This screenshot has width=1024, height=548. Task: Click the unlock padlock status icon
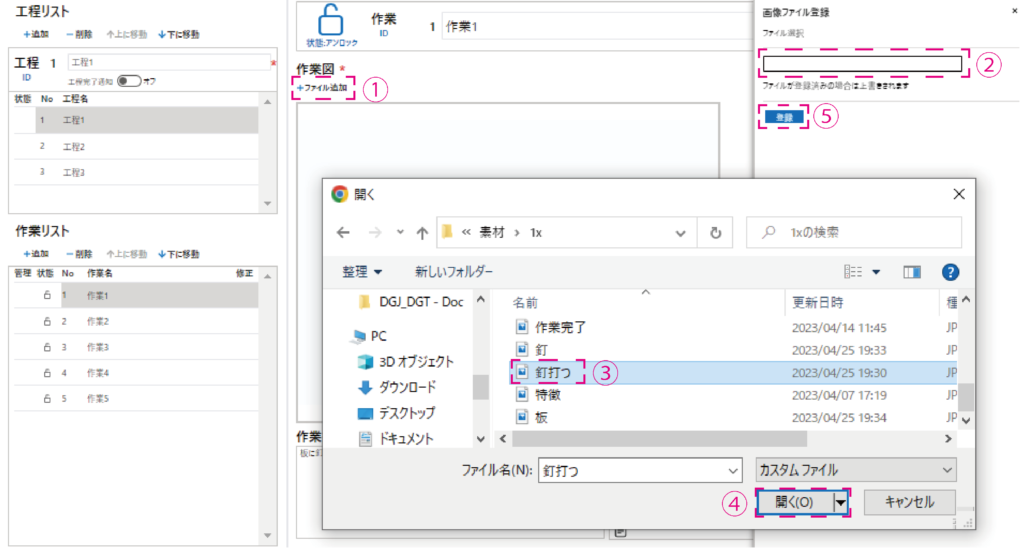(x=330, y=21)
